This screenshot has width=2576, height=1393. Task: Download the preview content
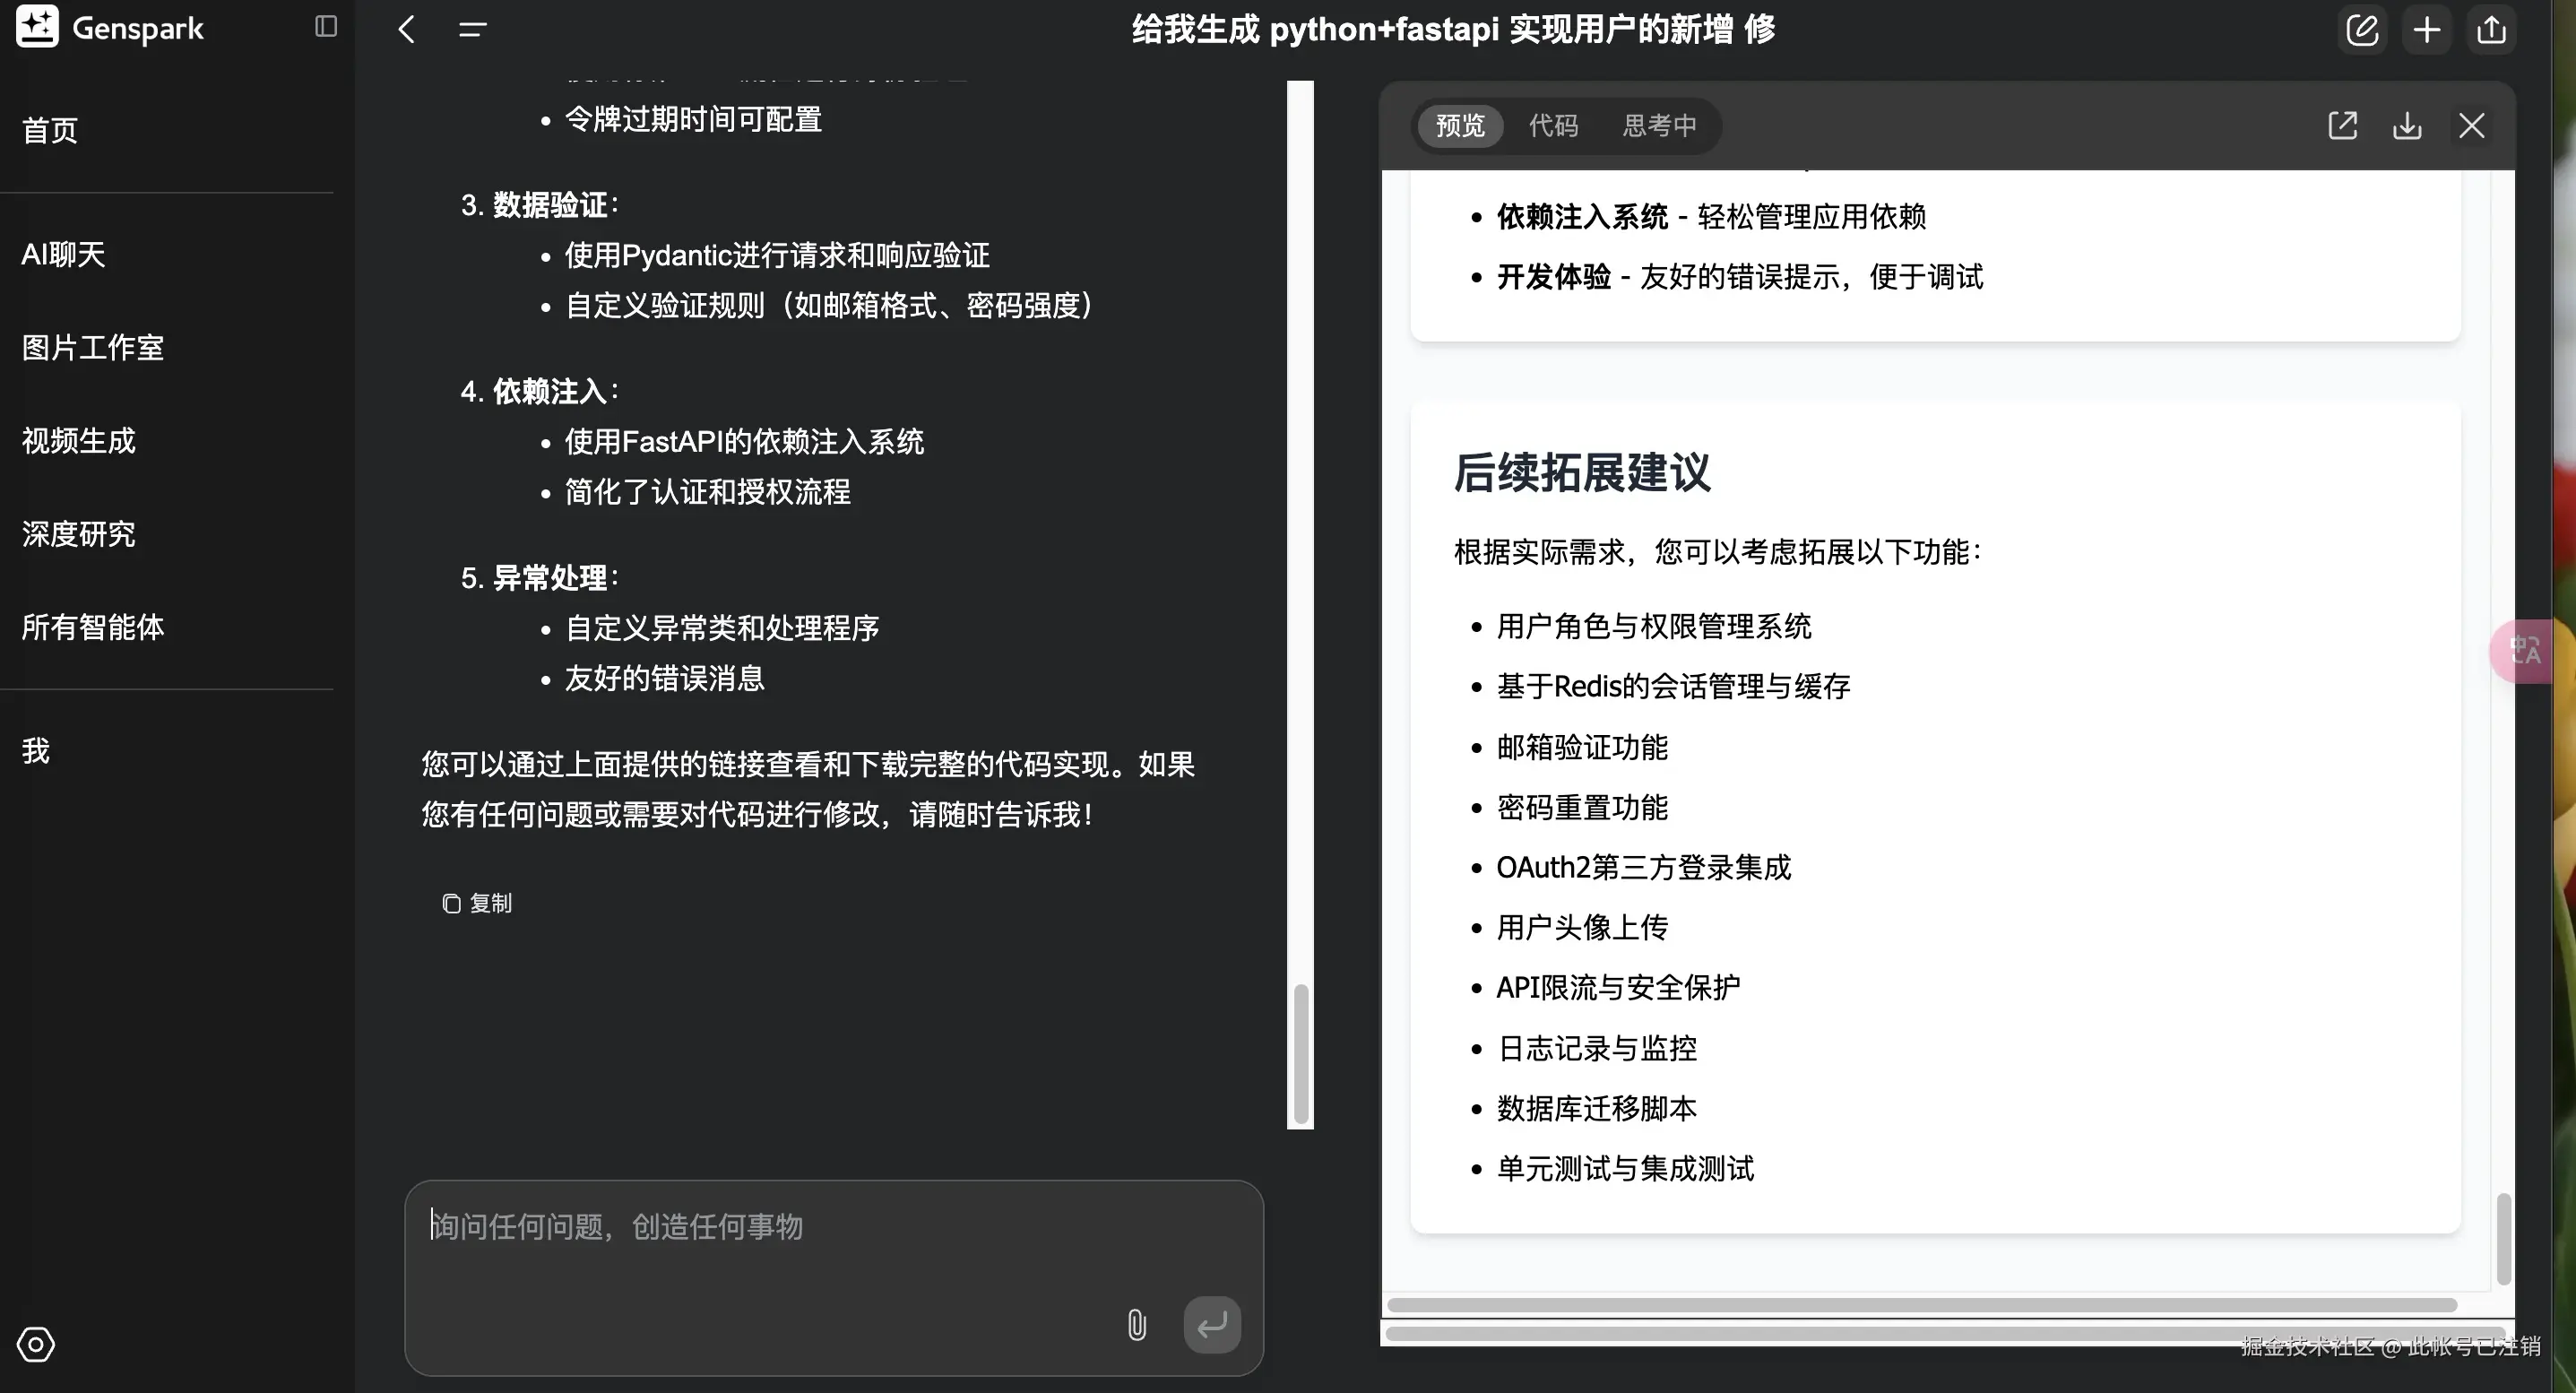pos(2408,125)
